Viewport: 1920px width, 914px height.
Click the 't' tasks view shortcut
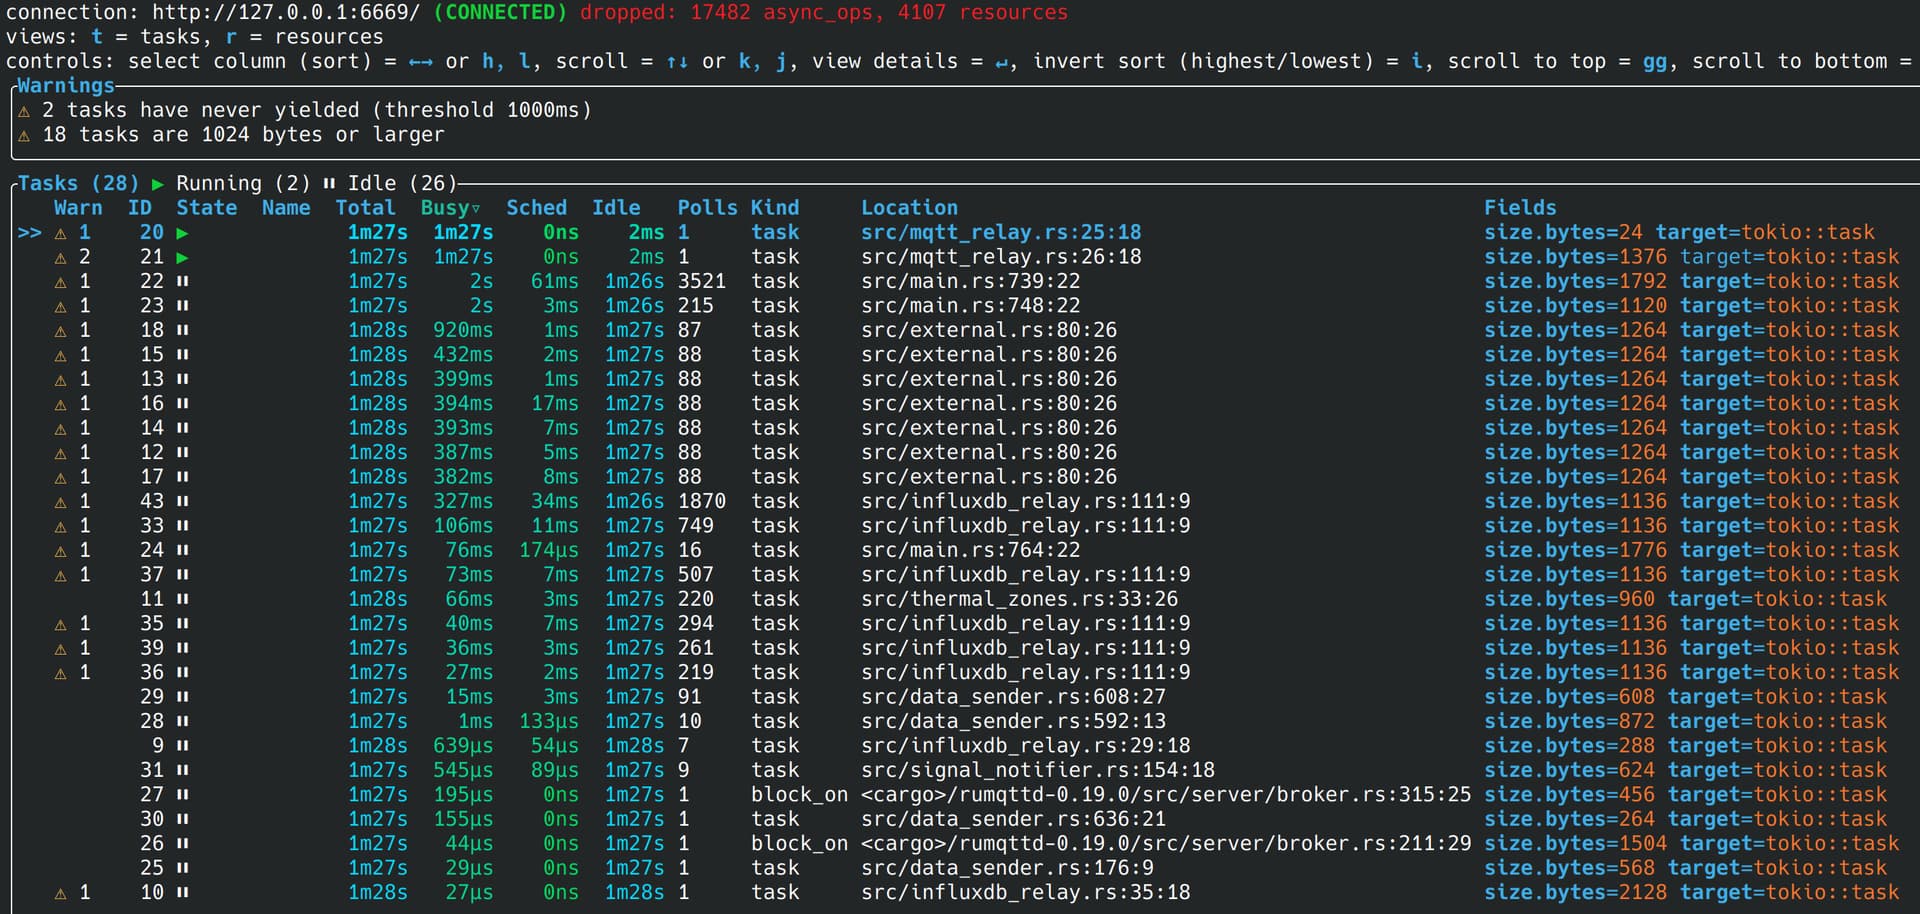point(97,37)
